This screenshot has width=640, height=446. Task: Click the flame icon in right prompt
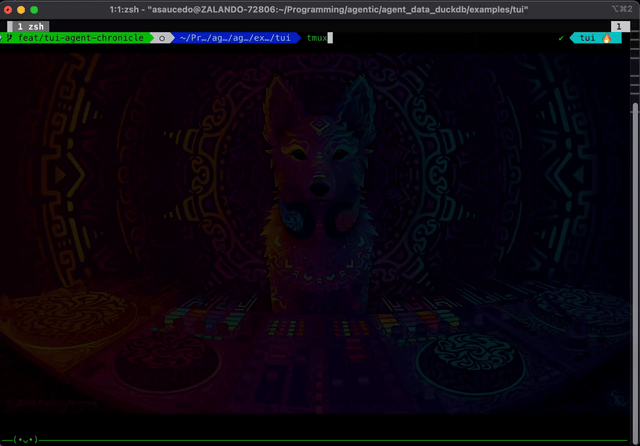point(606,38)
